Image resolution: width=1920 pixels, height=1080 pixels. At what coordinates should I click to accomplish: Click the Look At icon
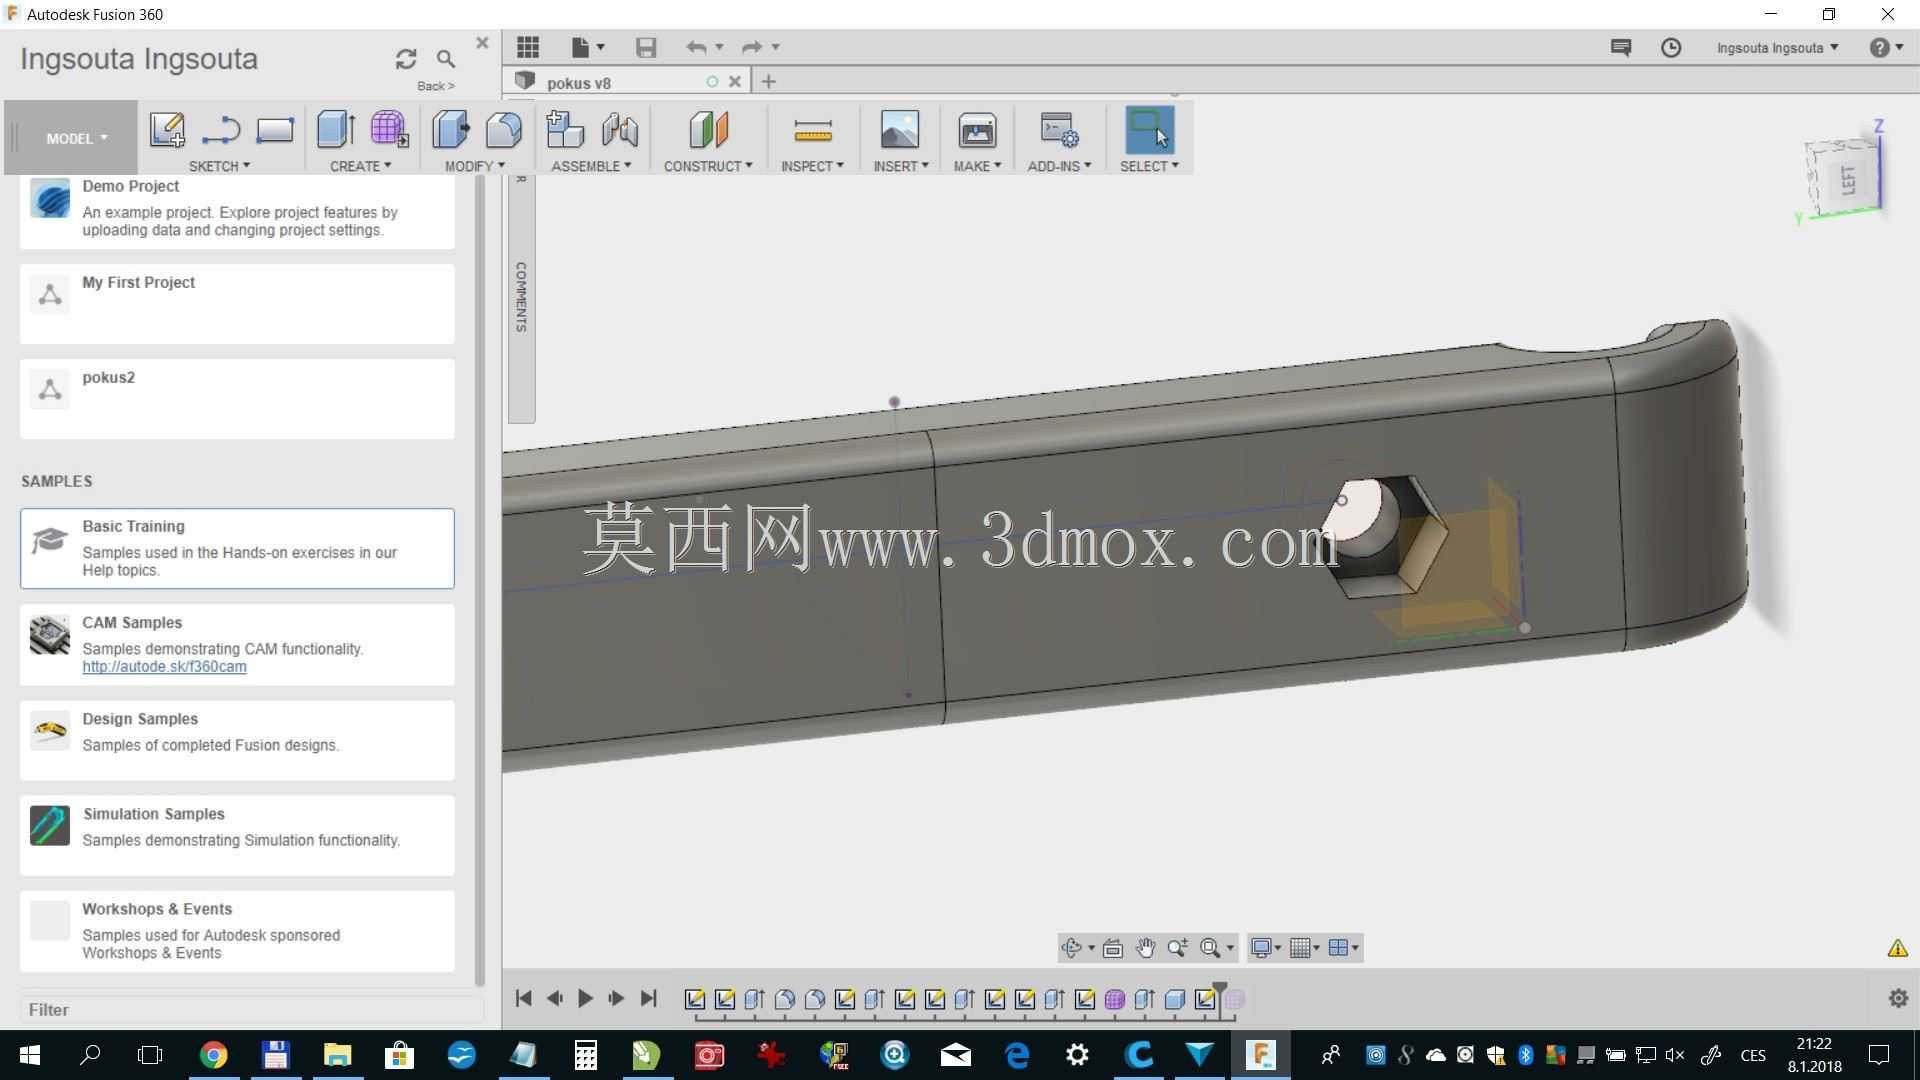coord(1112,948)
